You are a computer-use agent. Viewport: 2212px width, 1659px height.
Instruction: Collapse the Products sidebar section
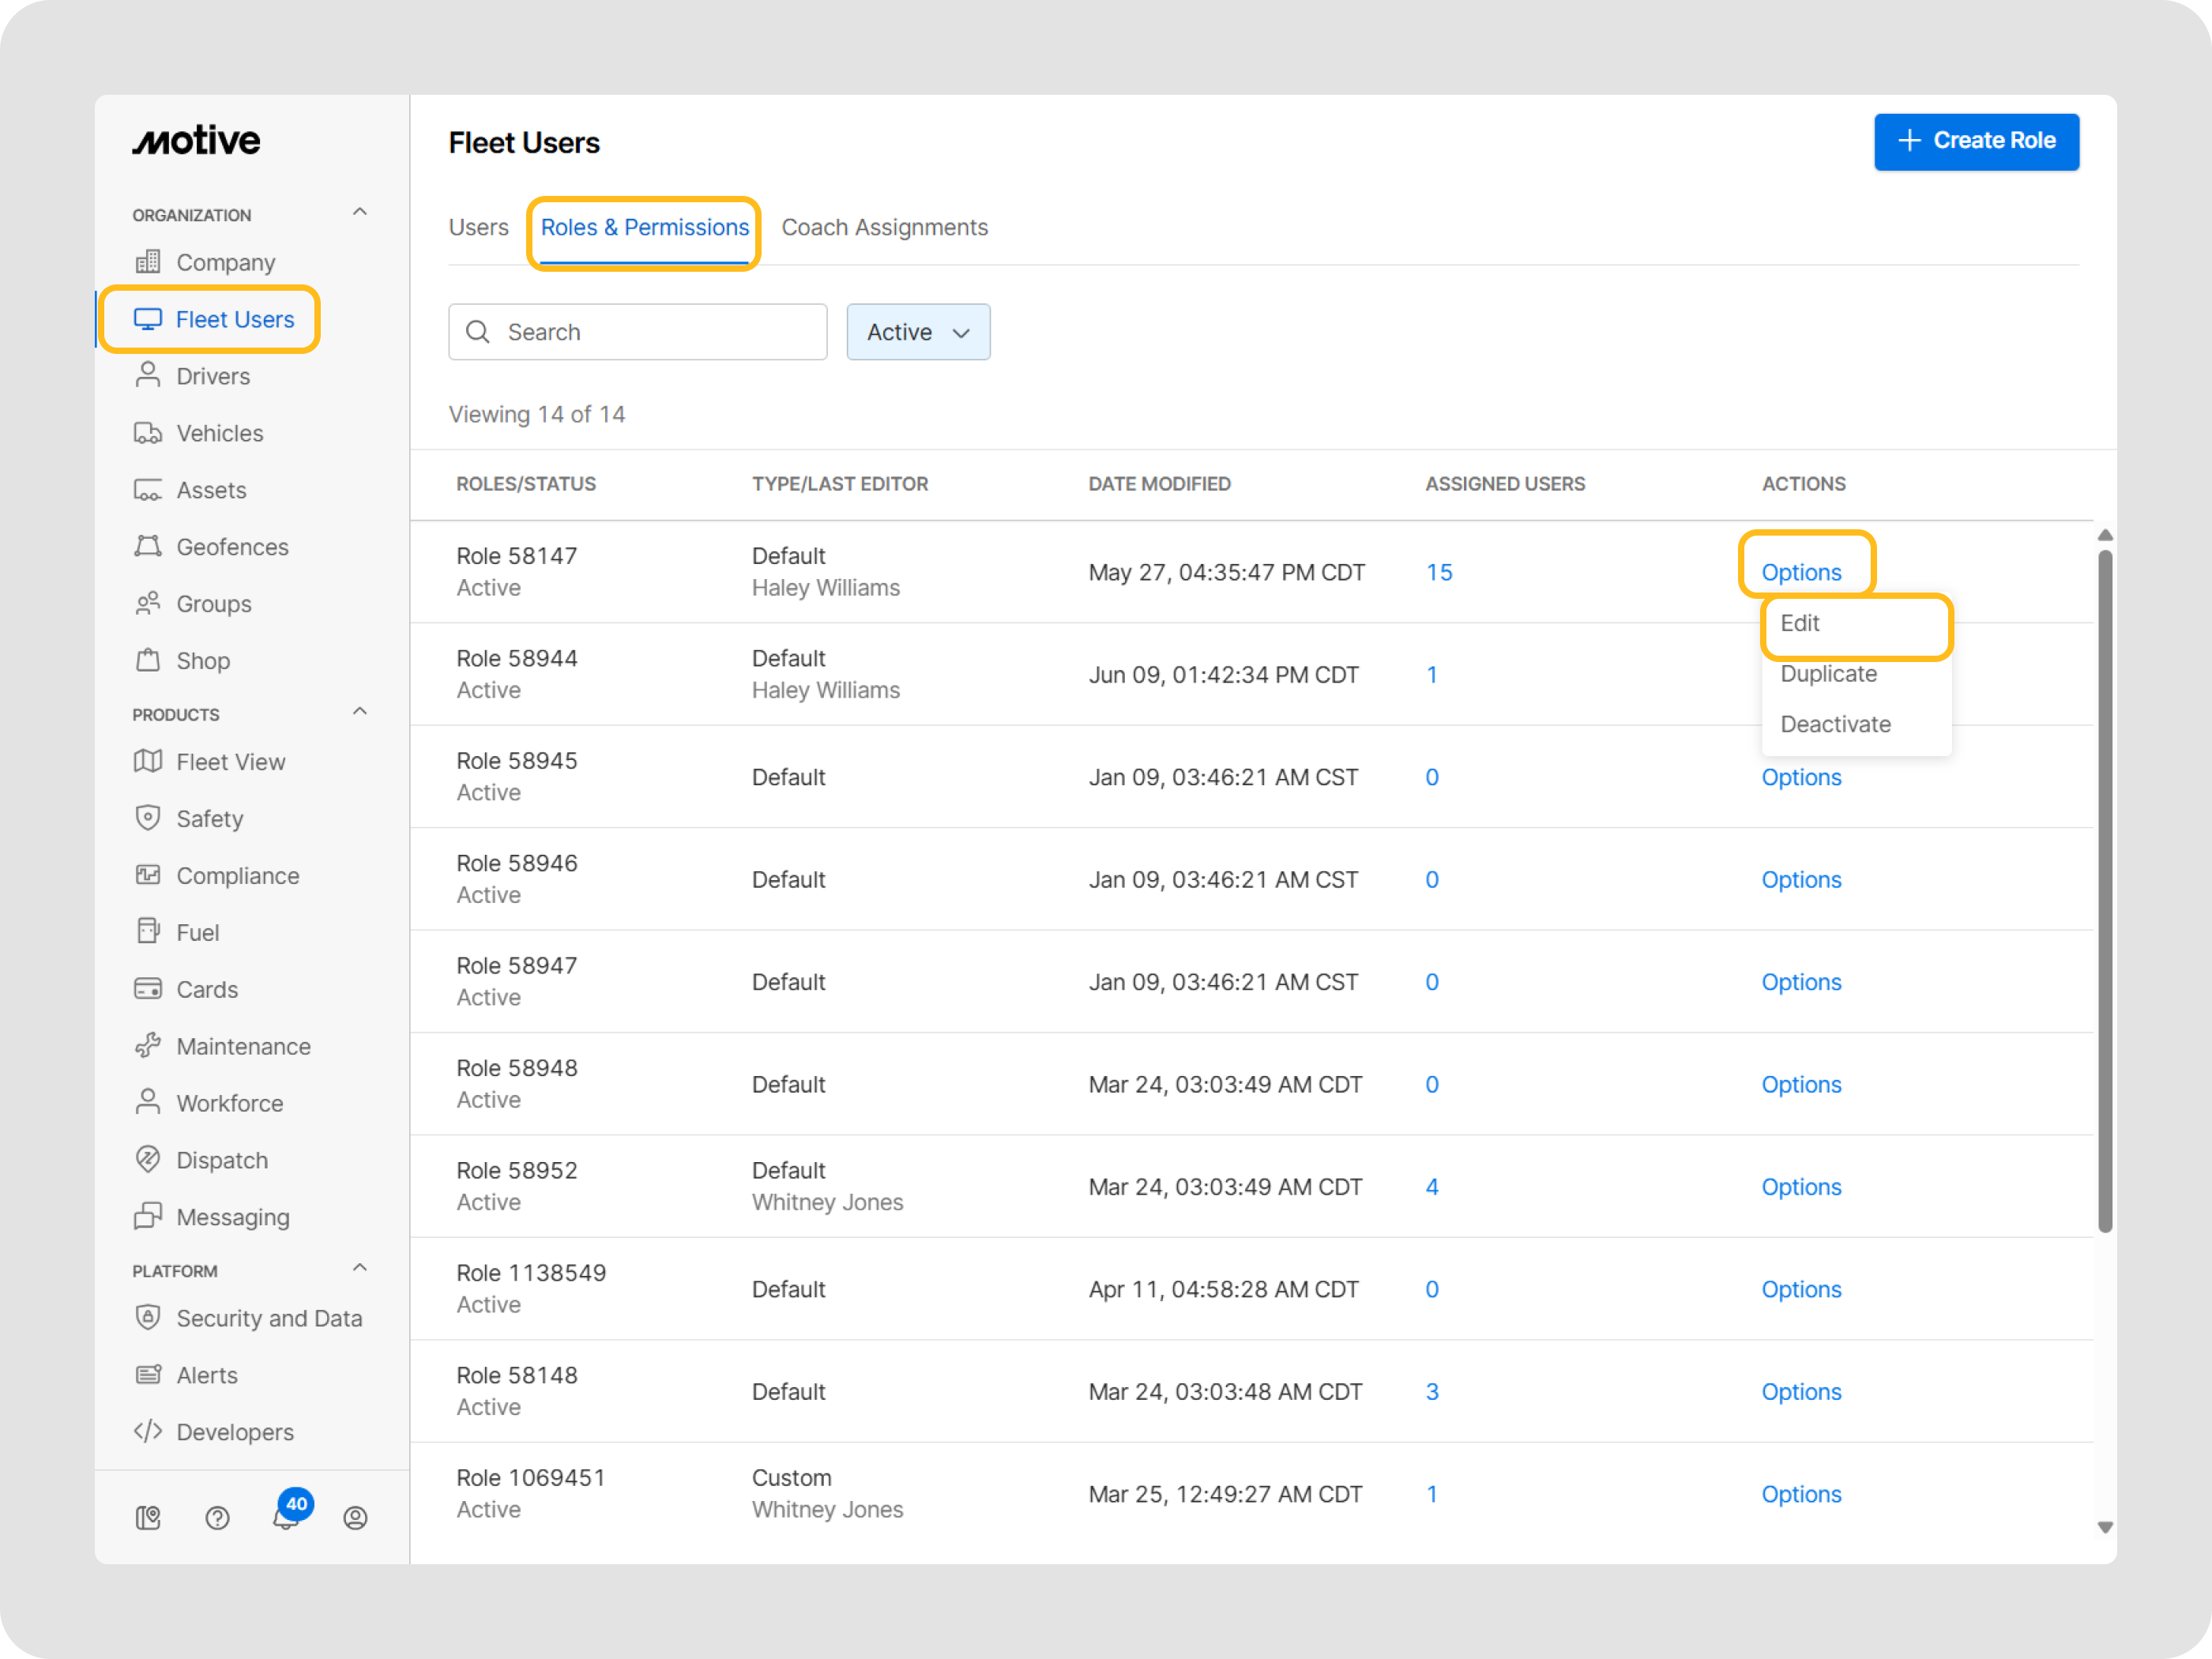pos(360,712)
